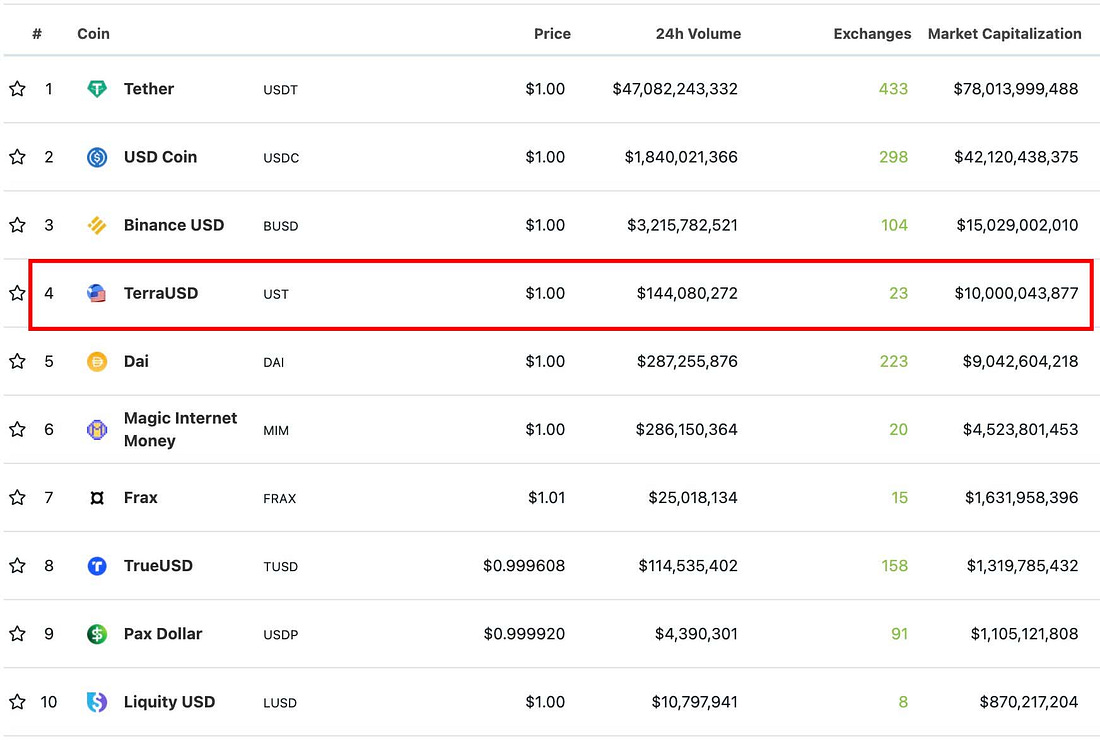
Task: Click the Dai coin logo icon
Action: [97, 361]
